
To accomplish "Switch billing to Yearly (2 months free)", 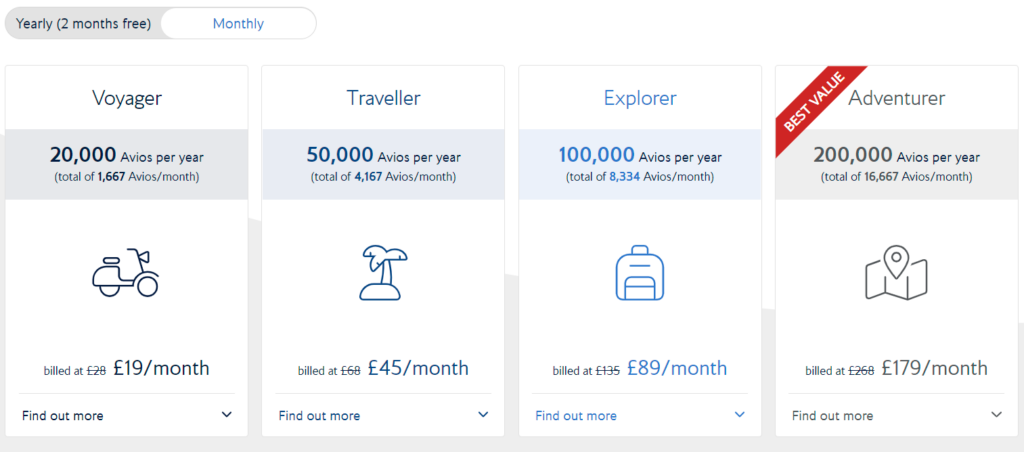I will point(84,24).
